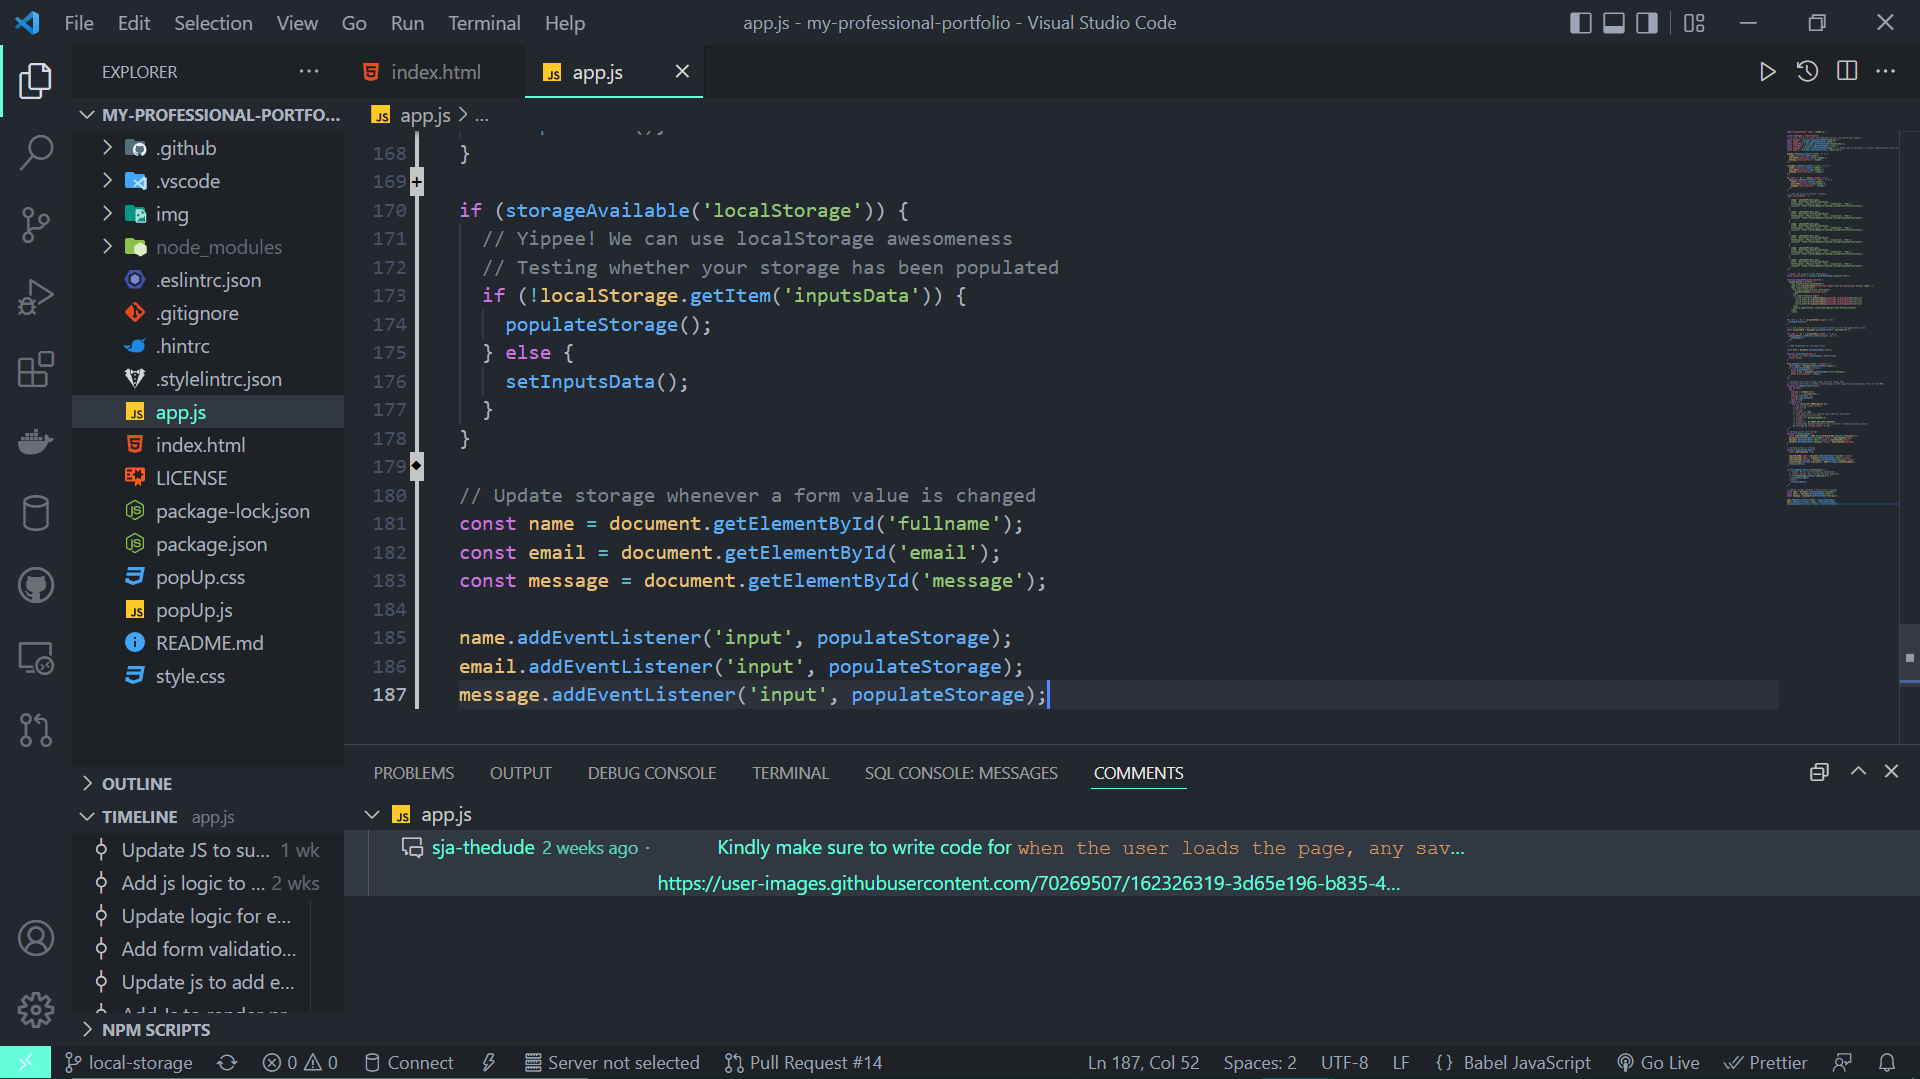Open the Terminal menu
Screen dimensions: 1920x1079
[x=484, y=22]
